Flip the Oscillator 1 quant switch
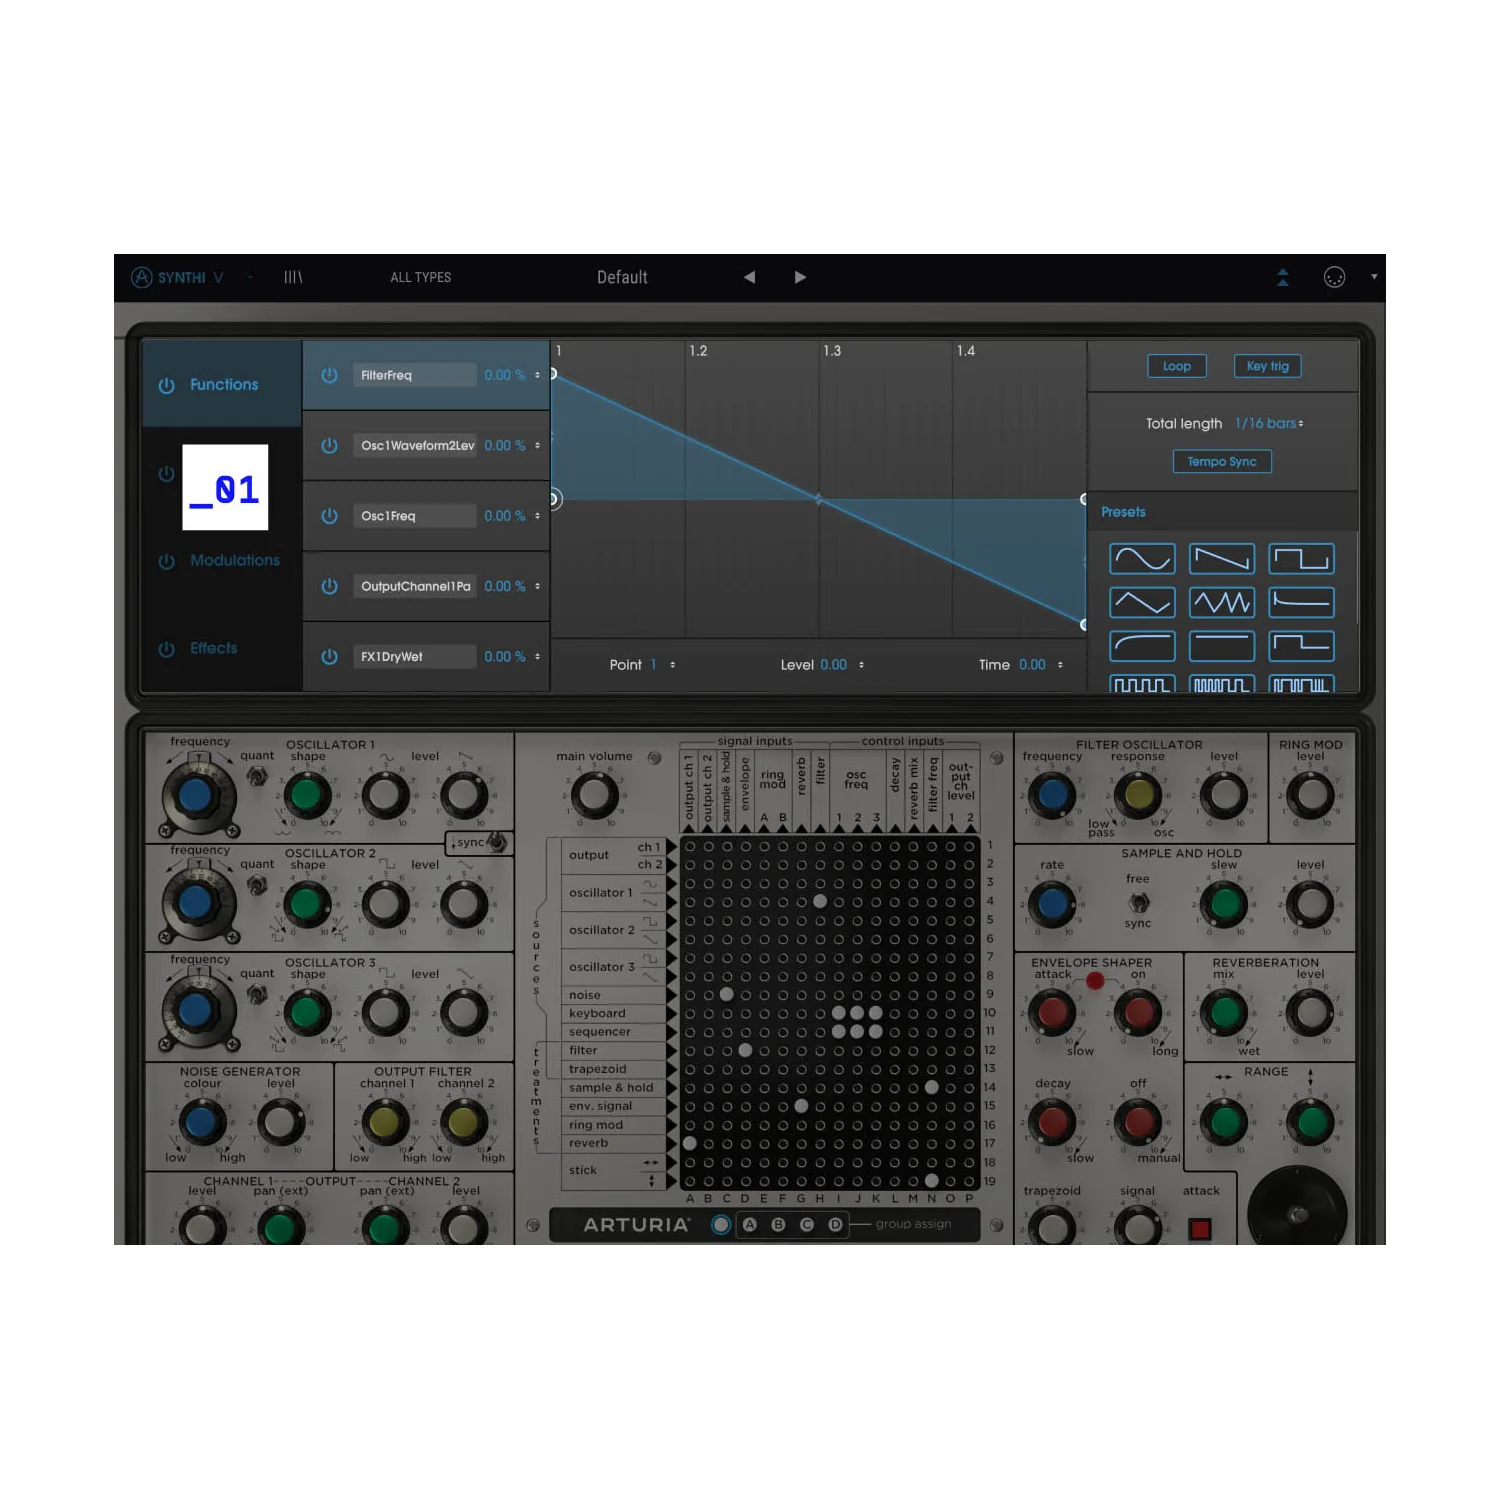Image resolution: width=1500 pixels, height=1500 pixels. pos(257,776)
